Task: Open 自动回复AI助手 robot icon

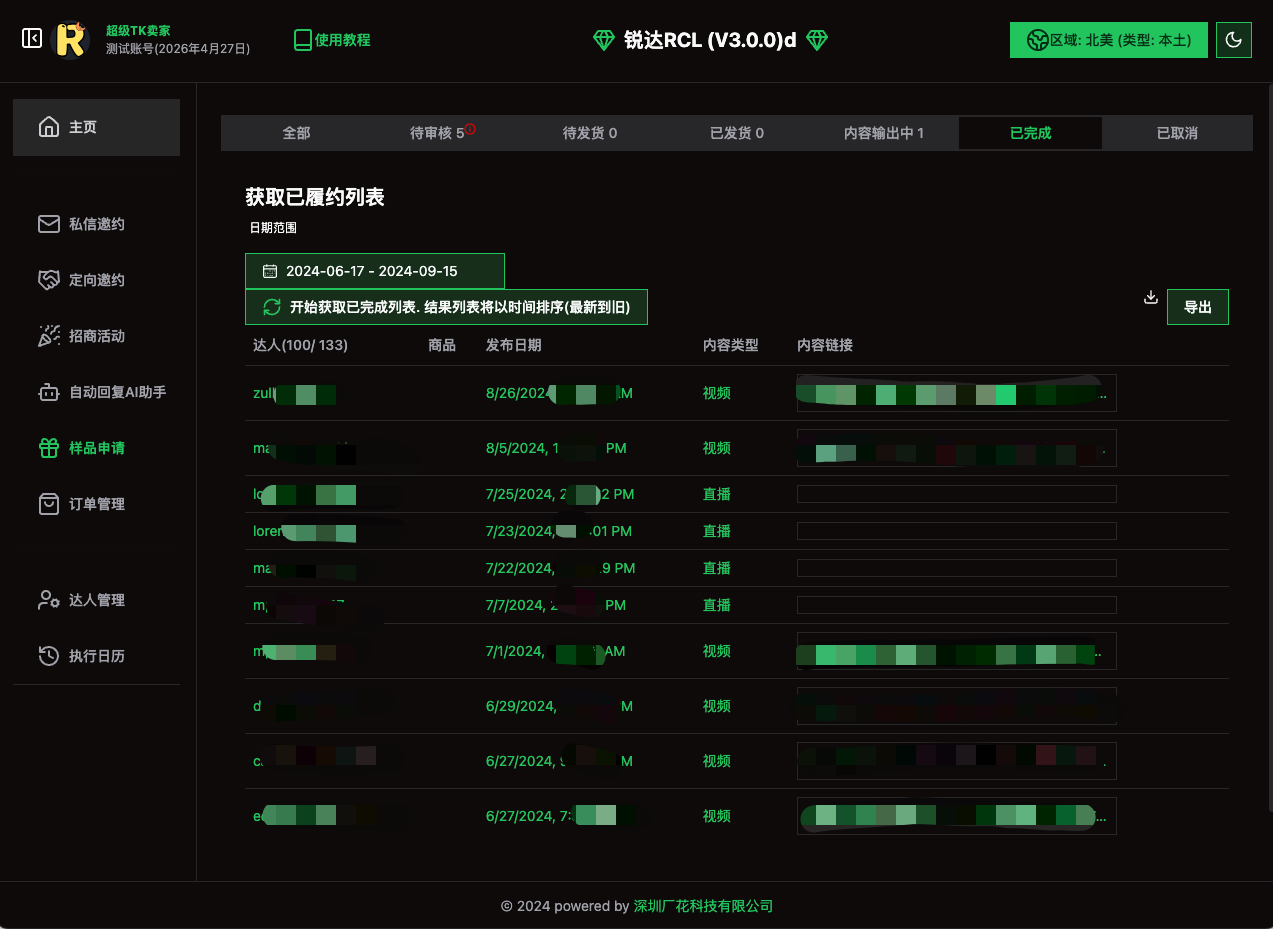Action: (x=49, y=392)
